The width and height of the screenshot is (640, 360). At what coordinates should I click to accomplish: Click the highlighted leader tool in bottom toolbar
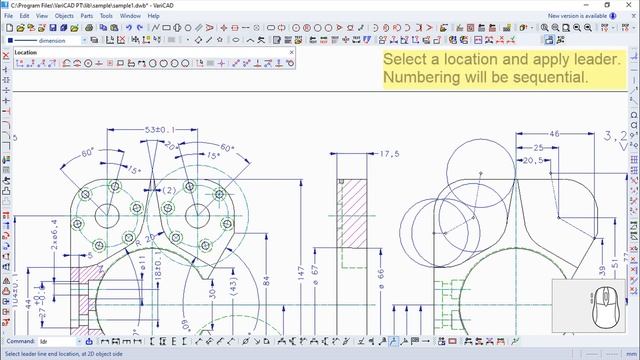393,342
